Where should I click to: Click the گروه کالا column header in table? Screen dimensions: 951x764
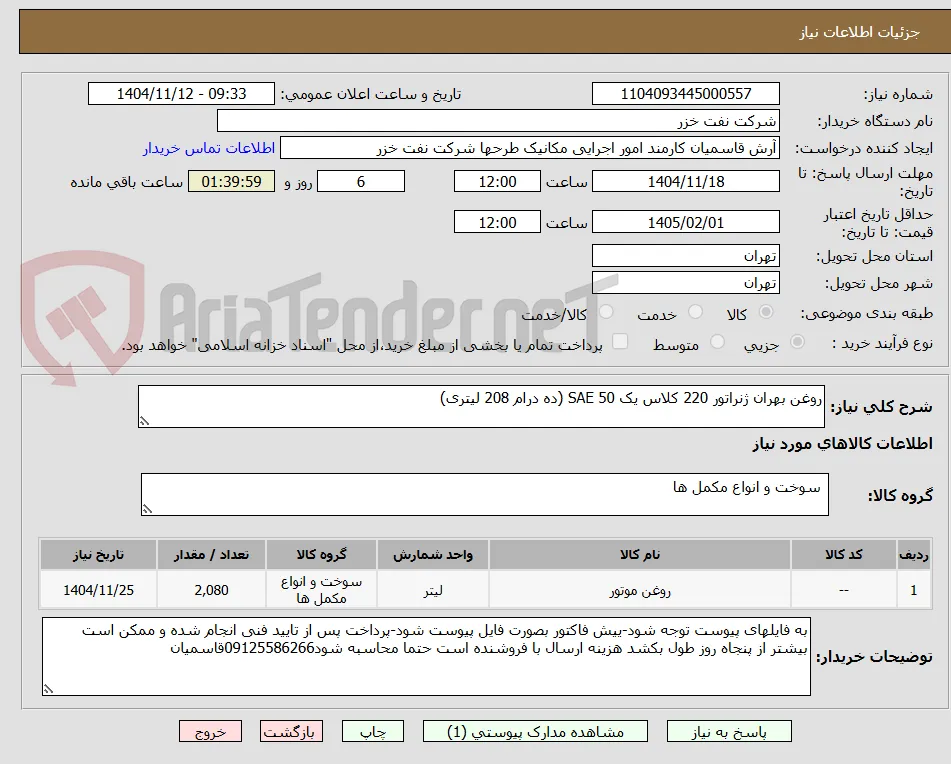pos(321,555)
